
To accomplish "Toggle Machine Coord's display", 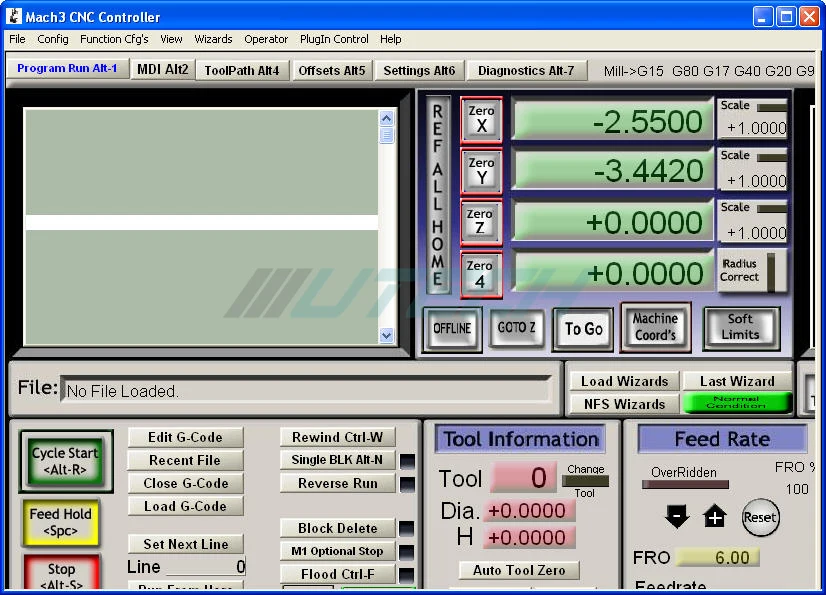I will click(x=655, y=327).
